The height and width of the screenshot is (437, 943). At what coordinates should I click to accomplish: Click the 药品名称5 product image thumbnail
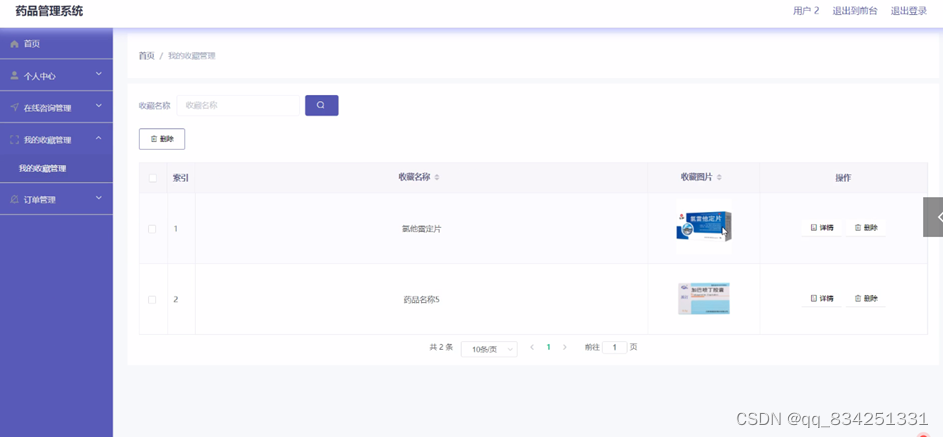(x=704, y=299)
